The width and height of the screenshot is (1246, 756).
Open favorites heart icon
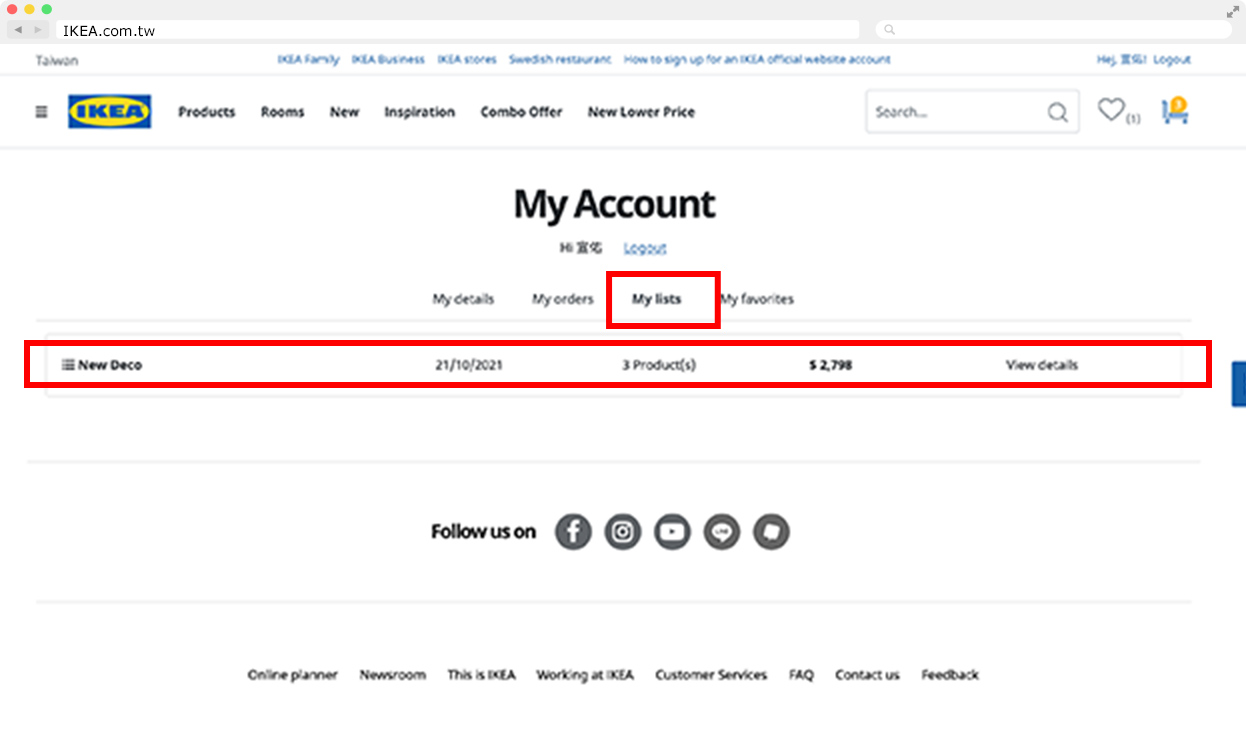(x=1111, y=110)
